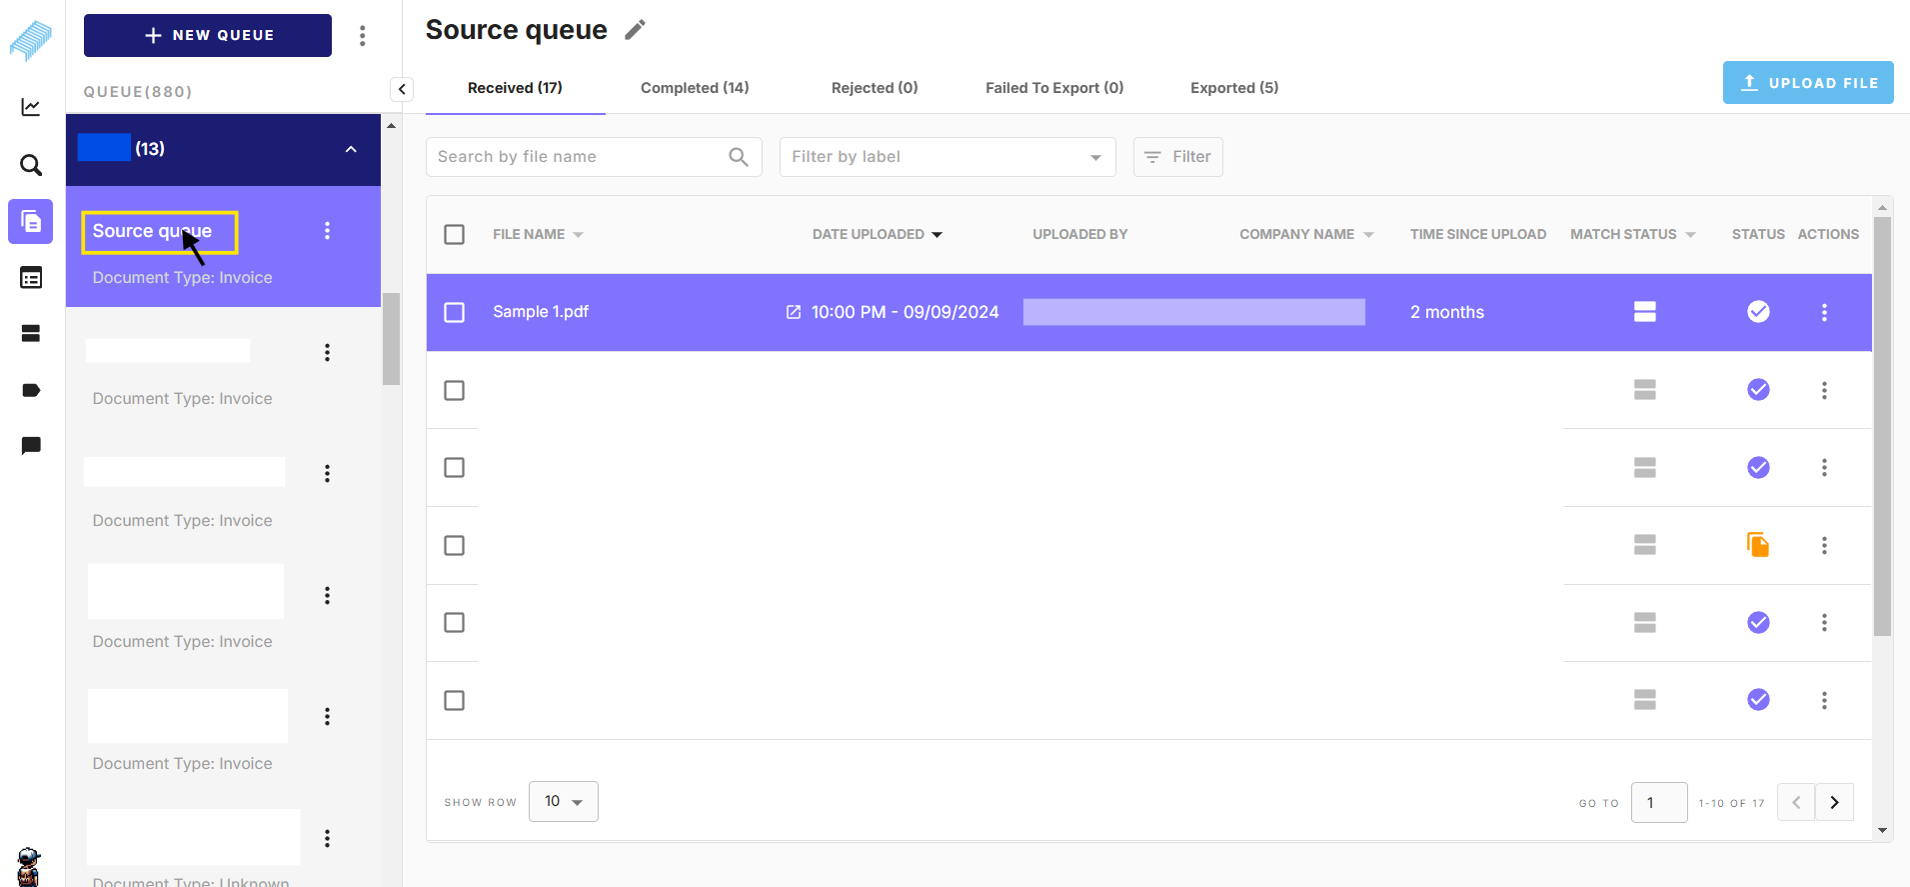1910x887 pixels.
Task: Collapse the (13) queue group chevron
Action: [x=351, y=149]
